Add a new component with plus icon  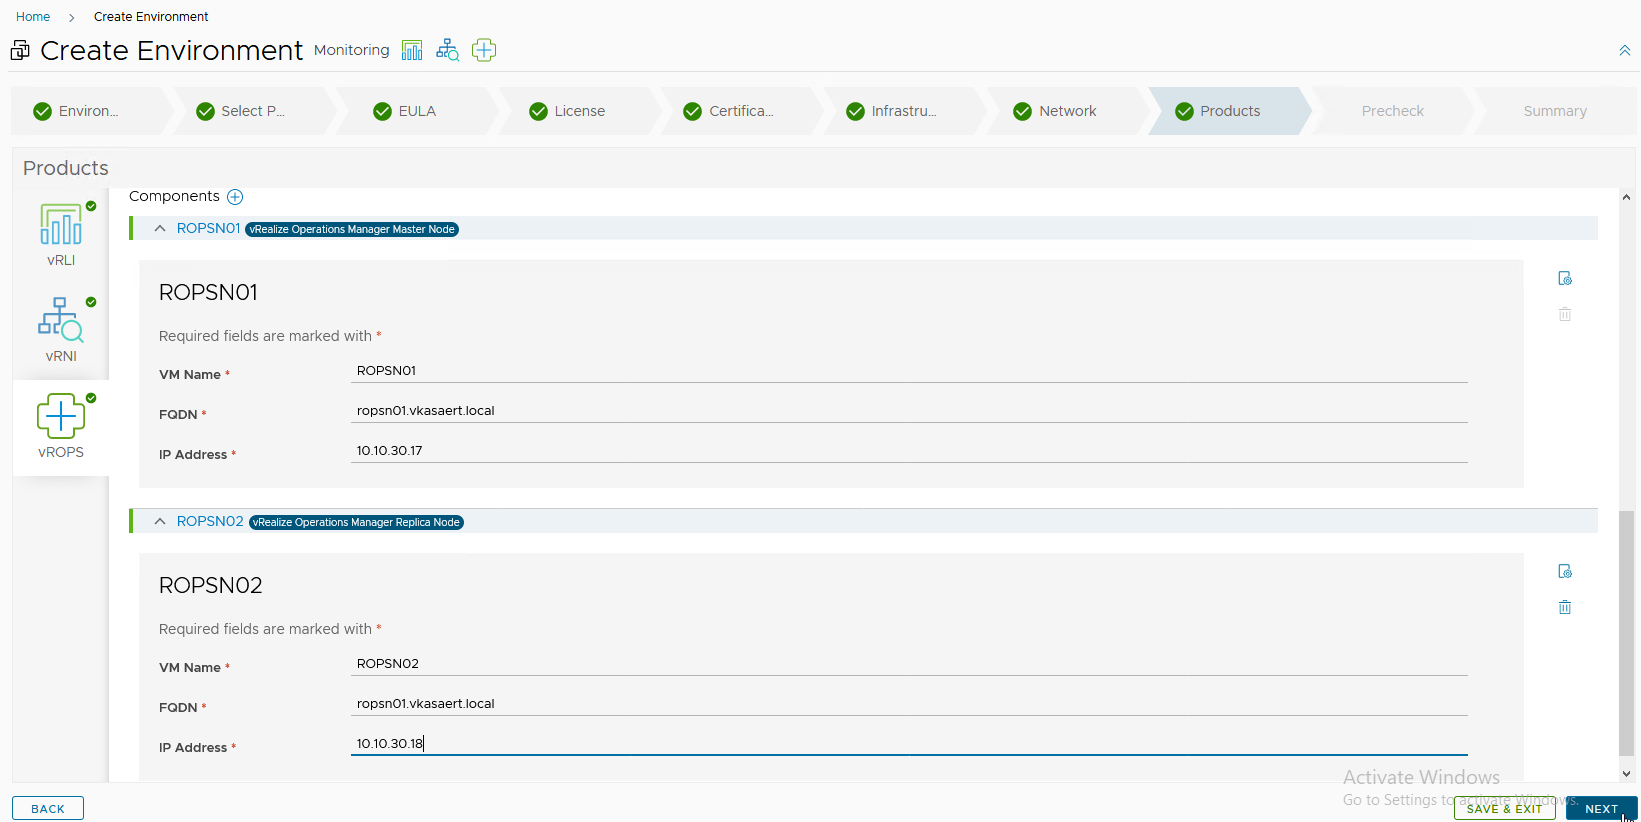[x=235, y=197]
